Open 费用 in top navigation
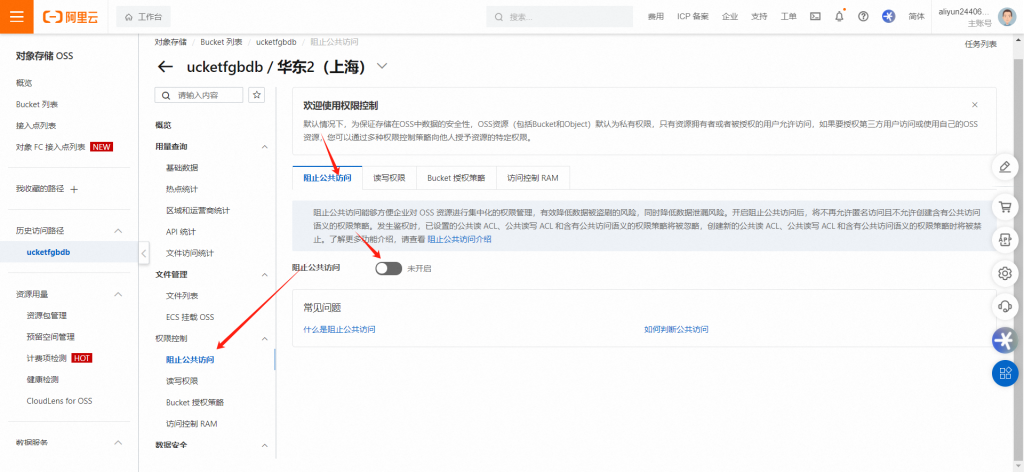Screen dimensions: 1024x472 point(656,17)
